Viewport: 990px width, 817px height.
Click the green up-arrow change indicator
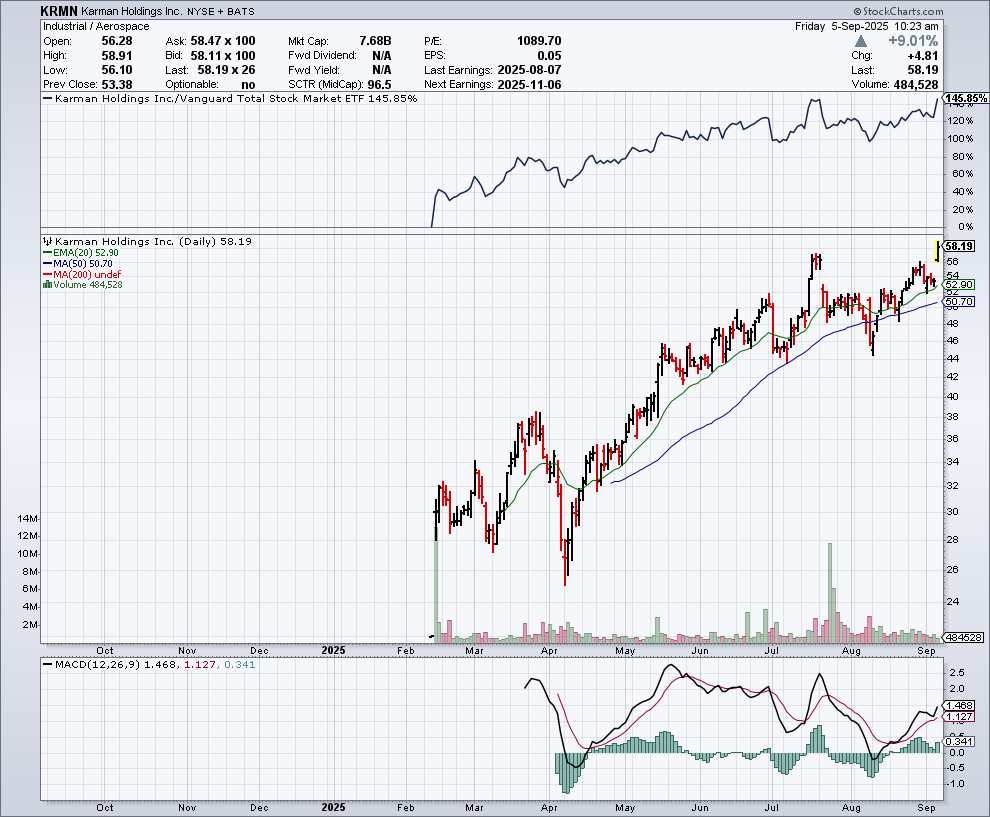862,41
